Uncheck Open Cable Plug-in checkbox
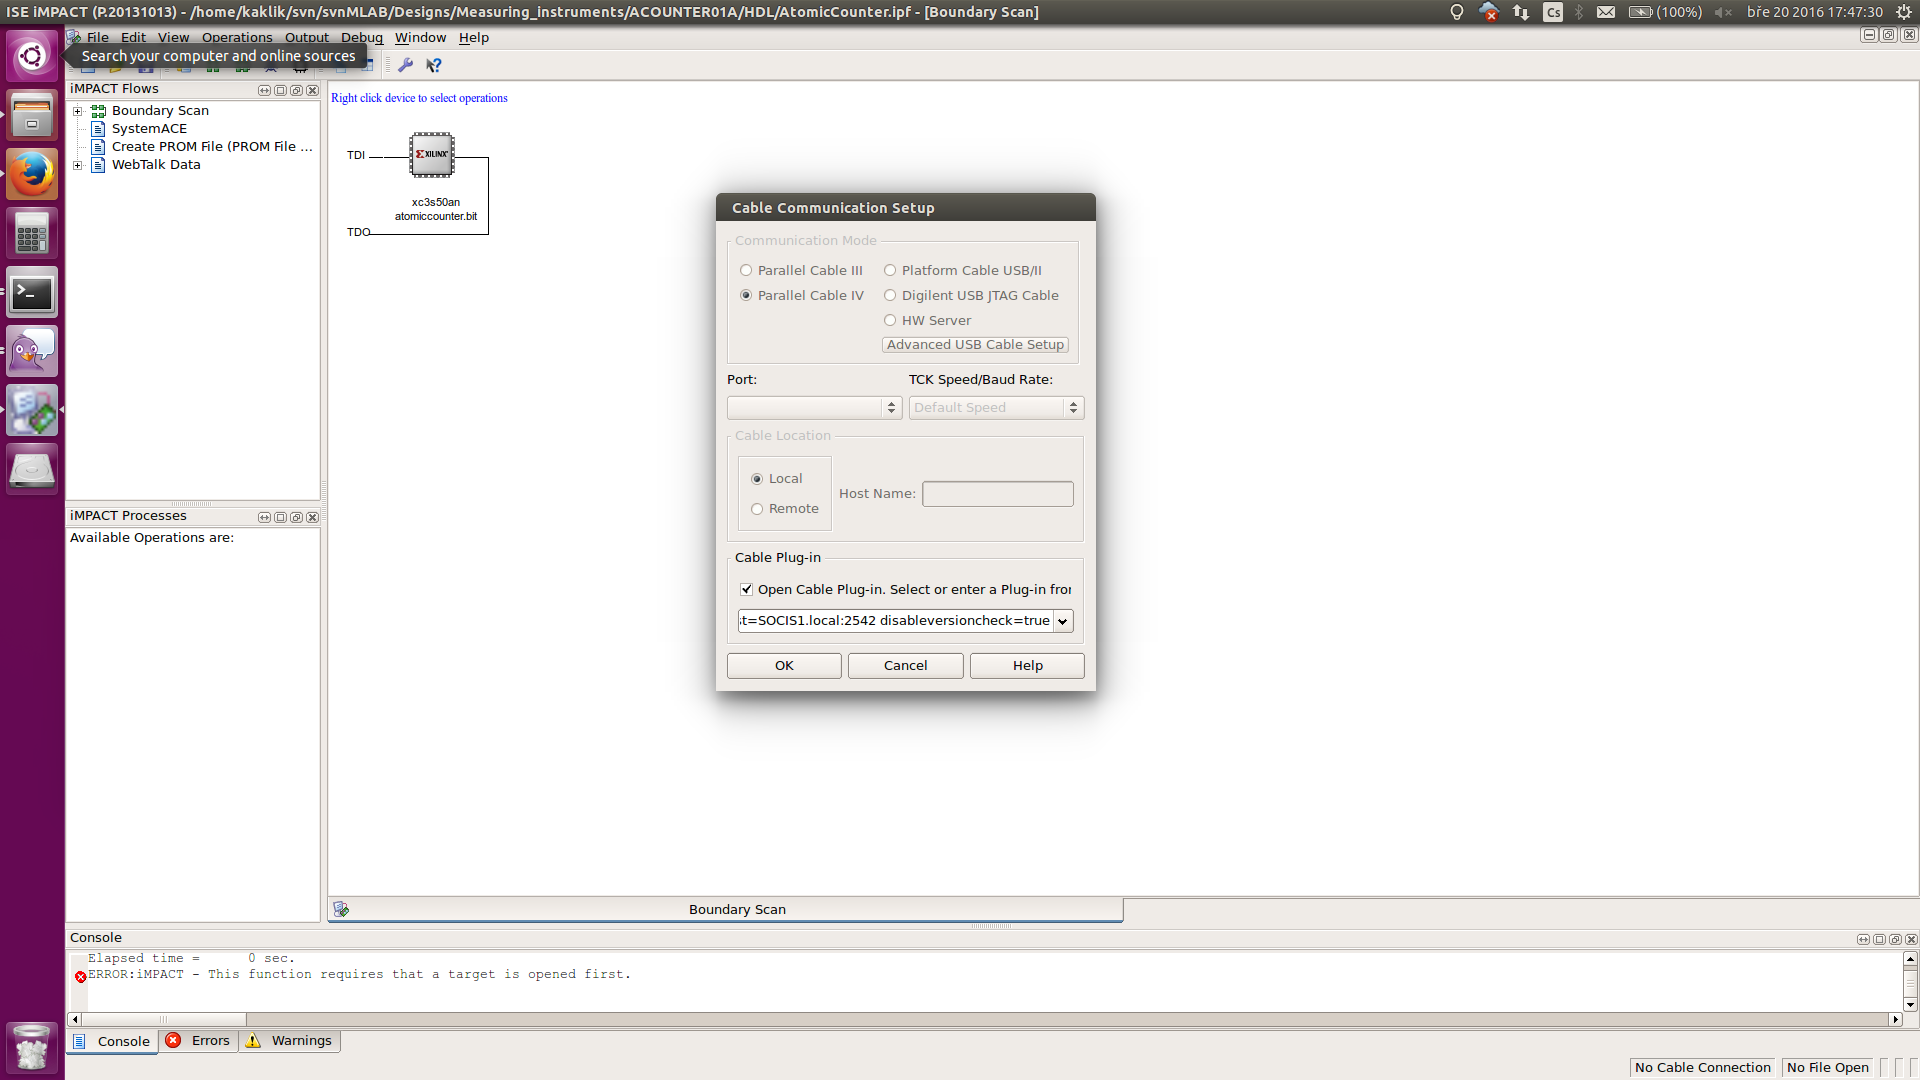Screen dimensions: 1920x1080 tap(746, 589)
